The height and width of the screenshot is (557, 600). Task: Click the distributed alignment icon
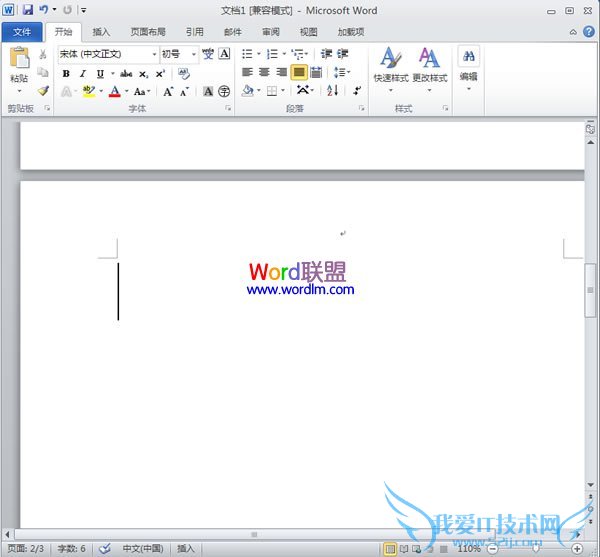[x=316, y=72]
